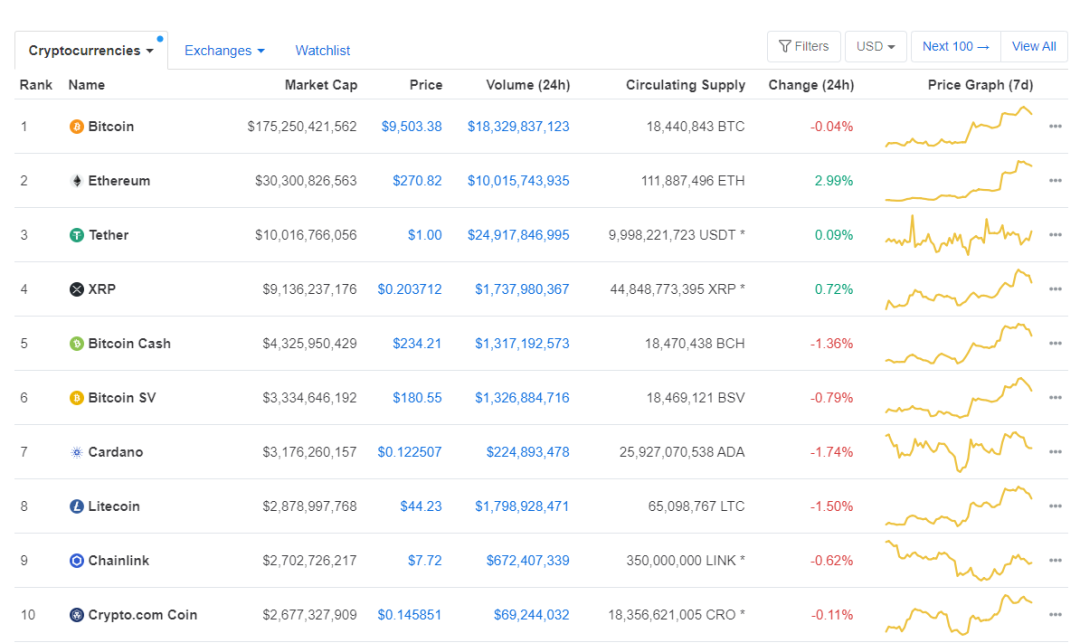Click Bitcoin's 7-day price graph
This screenshot has height=643, width=1080.
coord(960,126)
